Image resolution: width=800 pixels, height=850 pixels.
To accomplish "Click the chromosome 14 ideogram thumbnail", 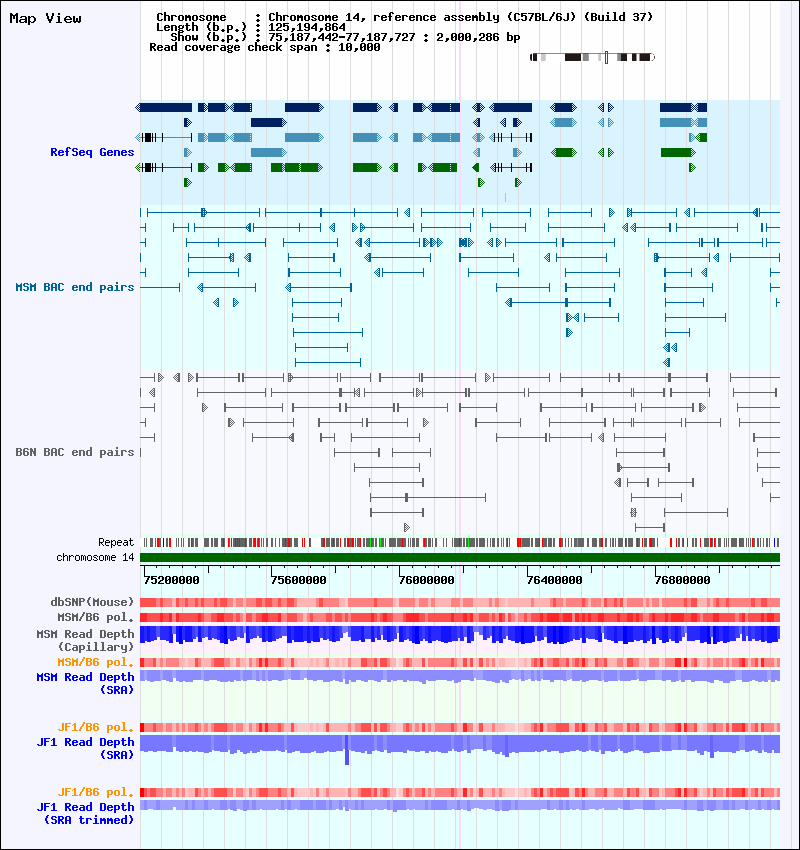I will coord(592,58).
